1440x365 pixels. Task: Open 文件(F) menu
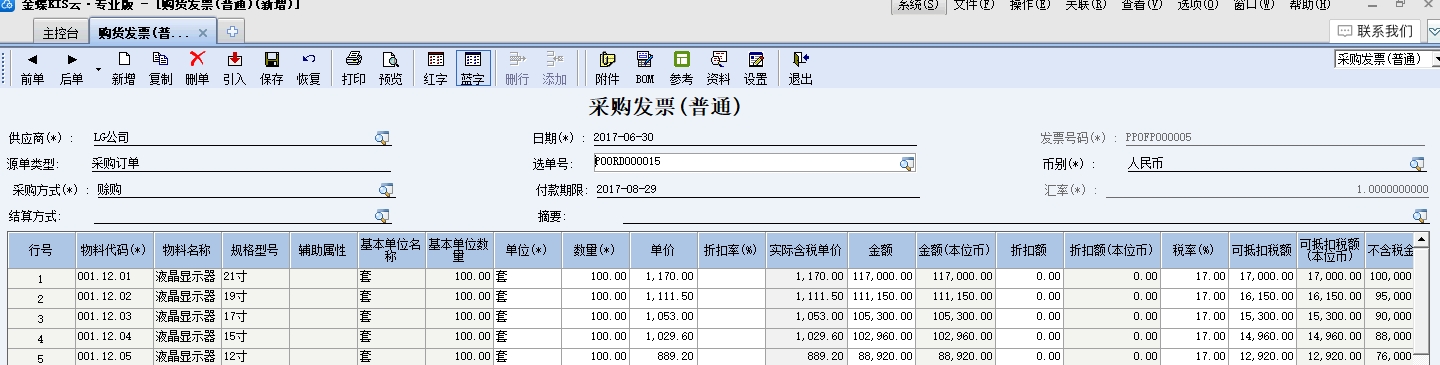973,5
